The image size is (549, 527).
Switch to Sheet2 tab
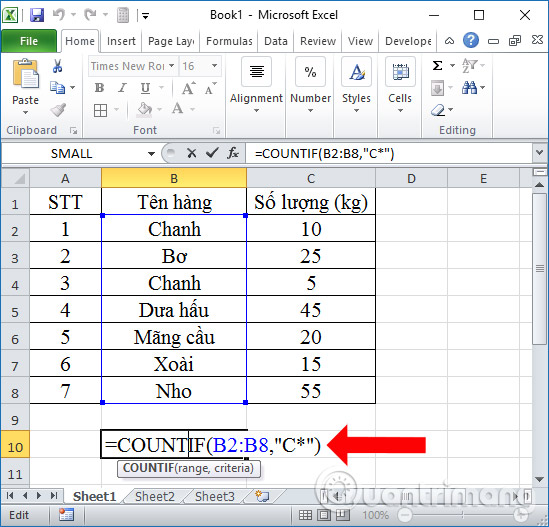pos(154,496)
